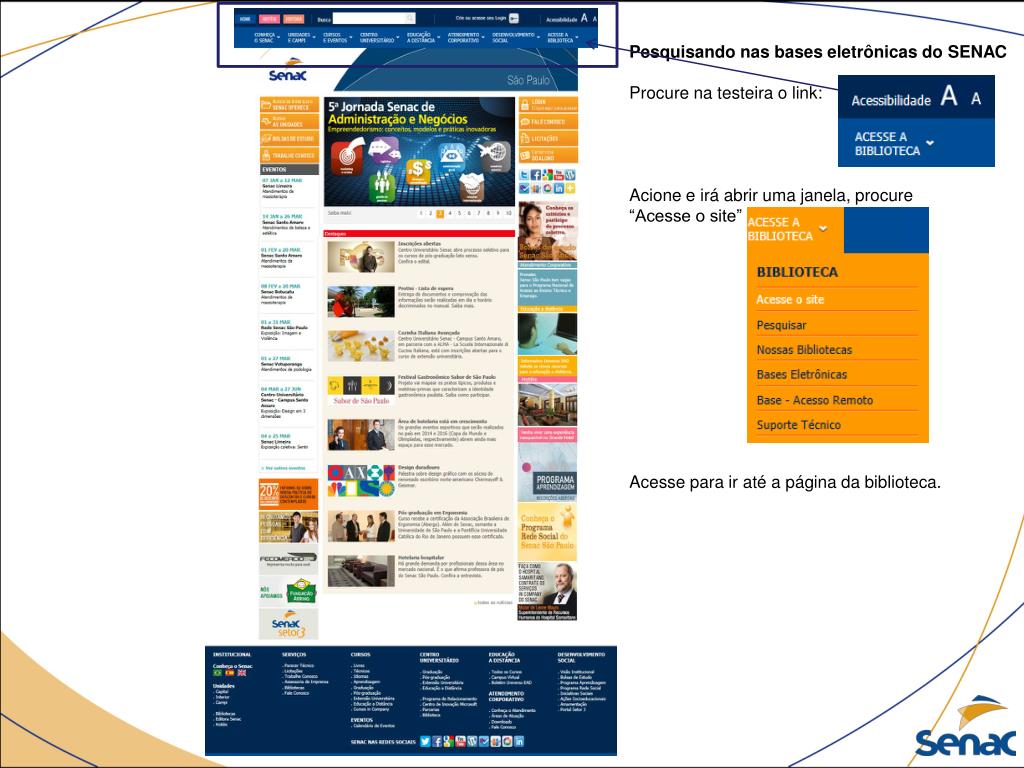Screen dimensions: 1024x768
Task: Open the Hotelaria hospitalar news headline
Action: (421, 558)
